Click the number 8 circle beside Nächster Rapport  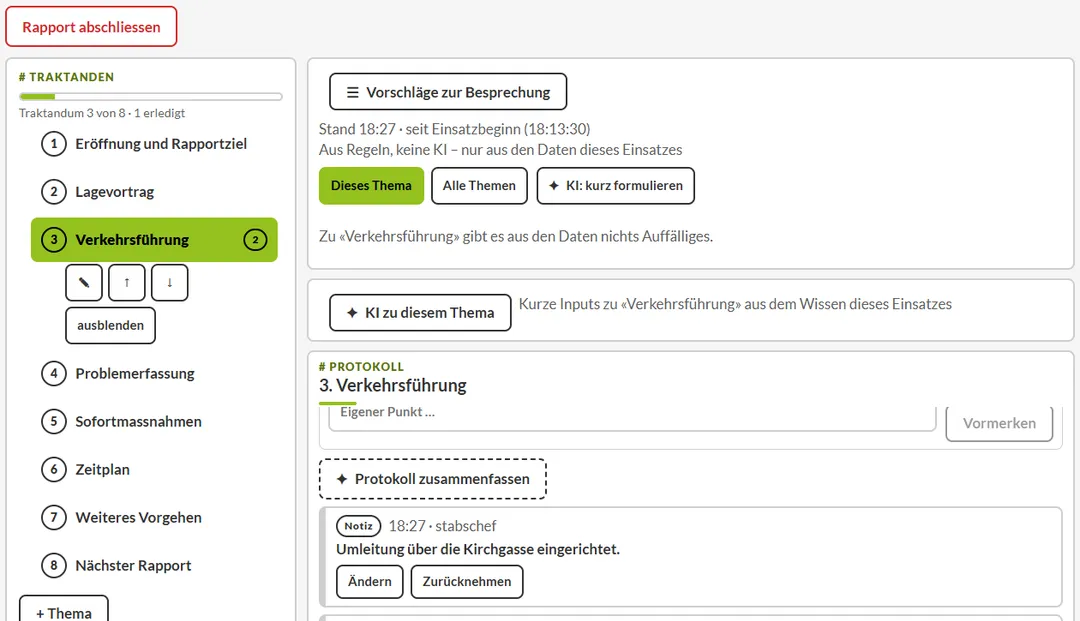54,566
